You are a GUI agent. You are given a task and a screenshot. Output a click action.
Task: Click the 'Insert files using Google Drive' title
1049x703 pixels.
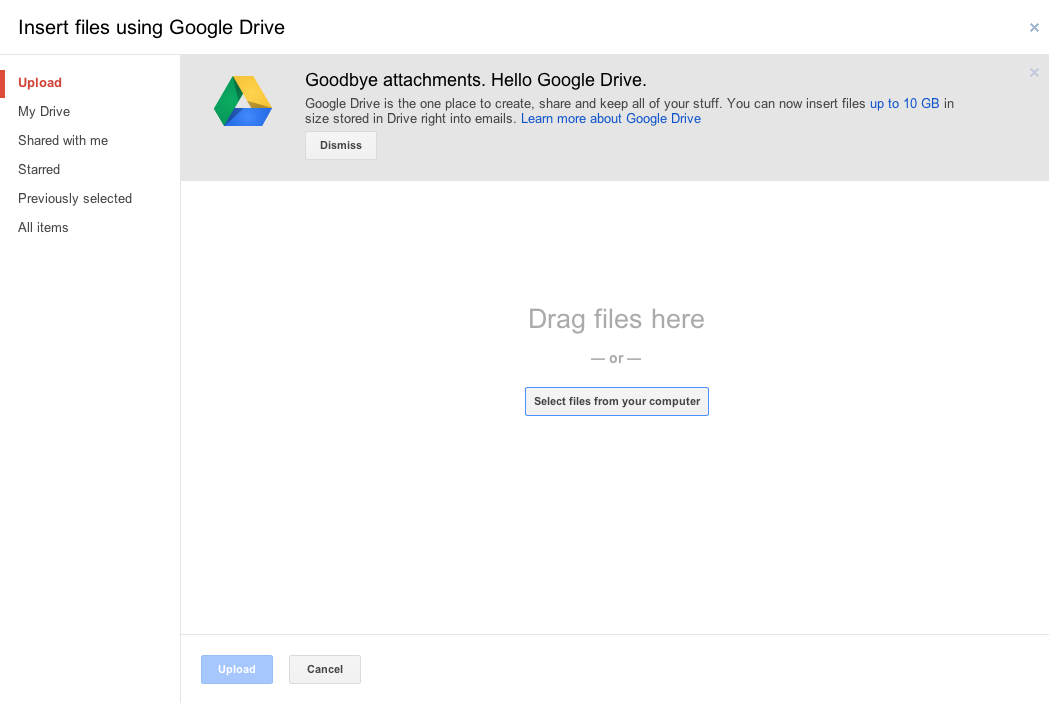coord(151,27)
